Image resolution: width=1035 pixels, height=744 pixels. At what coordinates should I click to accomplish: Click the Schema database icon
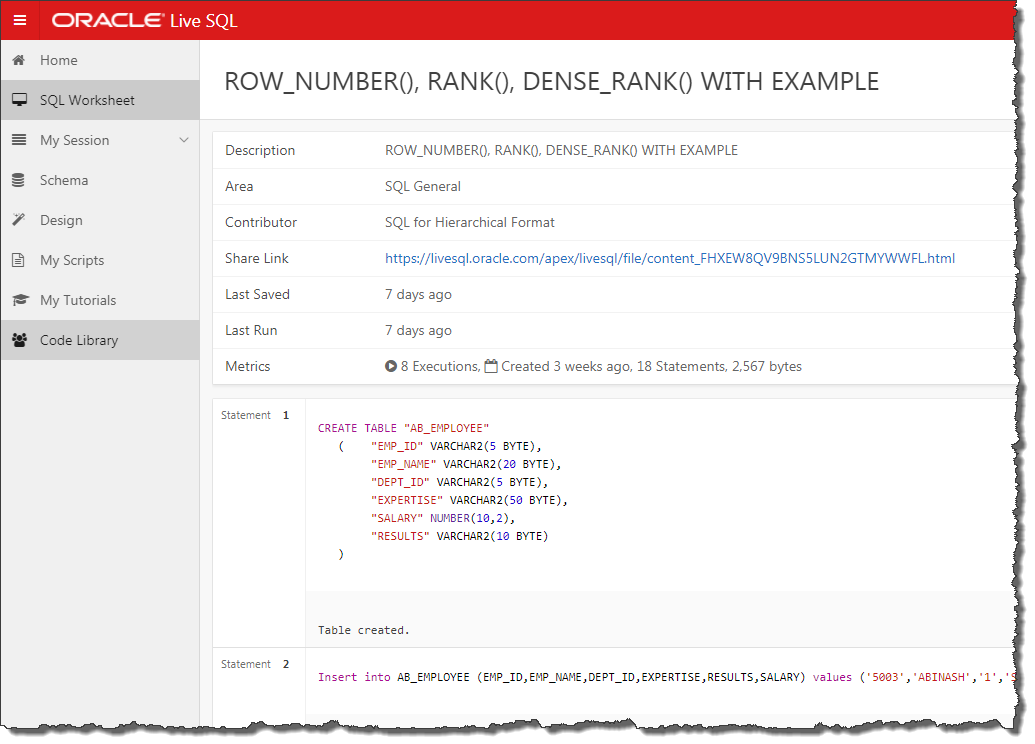tap(18, 180)
